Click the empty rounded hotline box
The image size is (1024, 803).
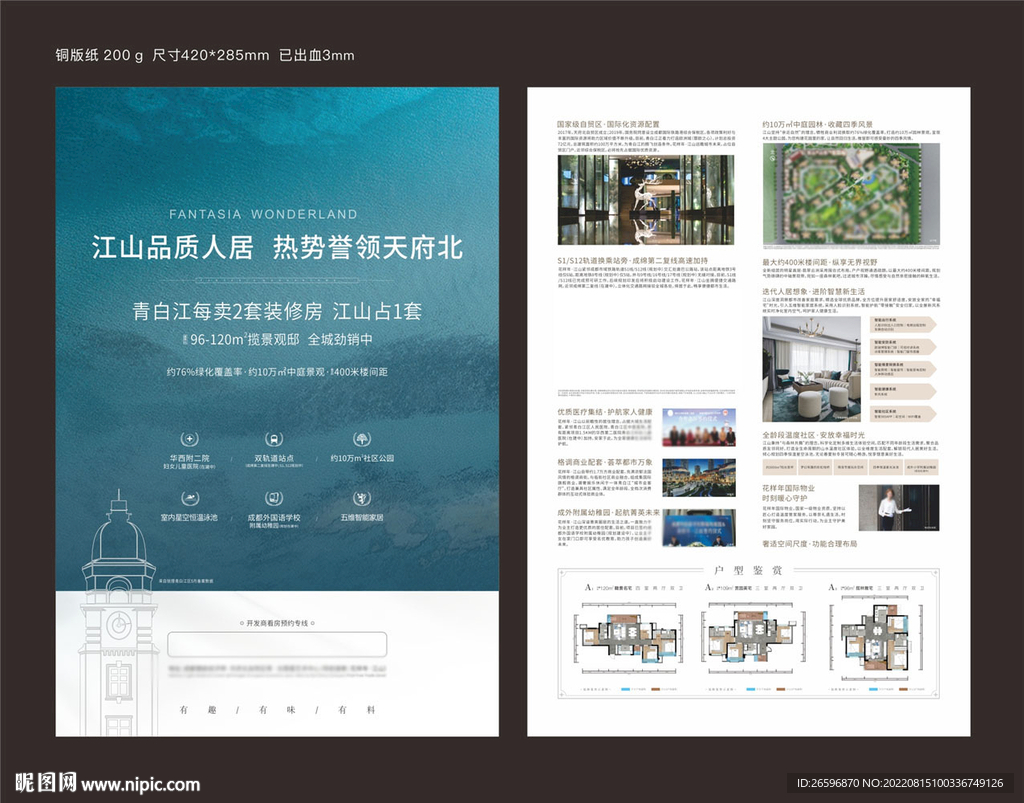click(277, 644)
